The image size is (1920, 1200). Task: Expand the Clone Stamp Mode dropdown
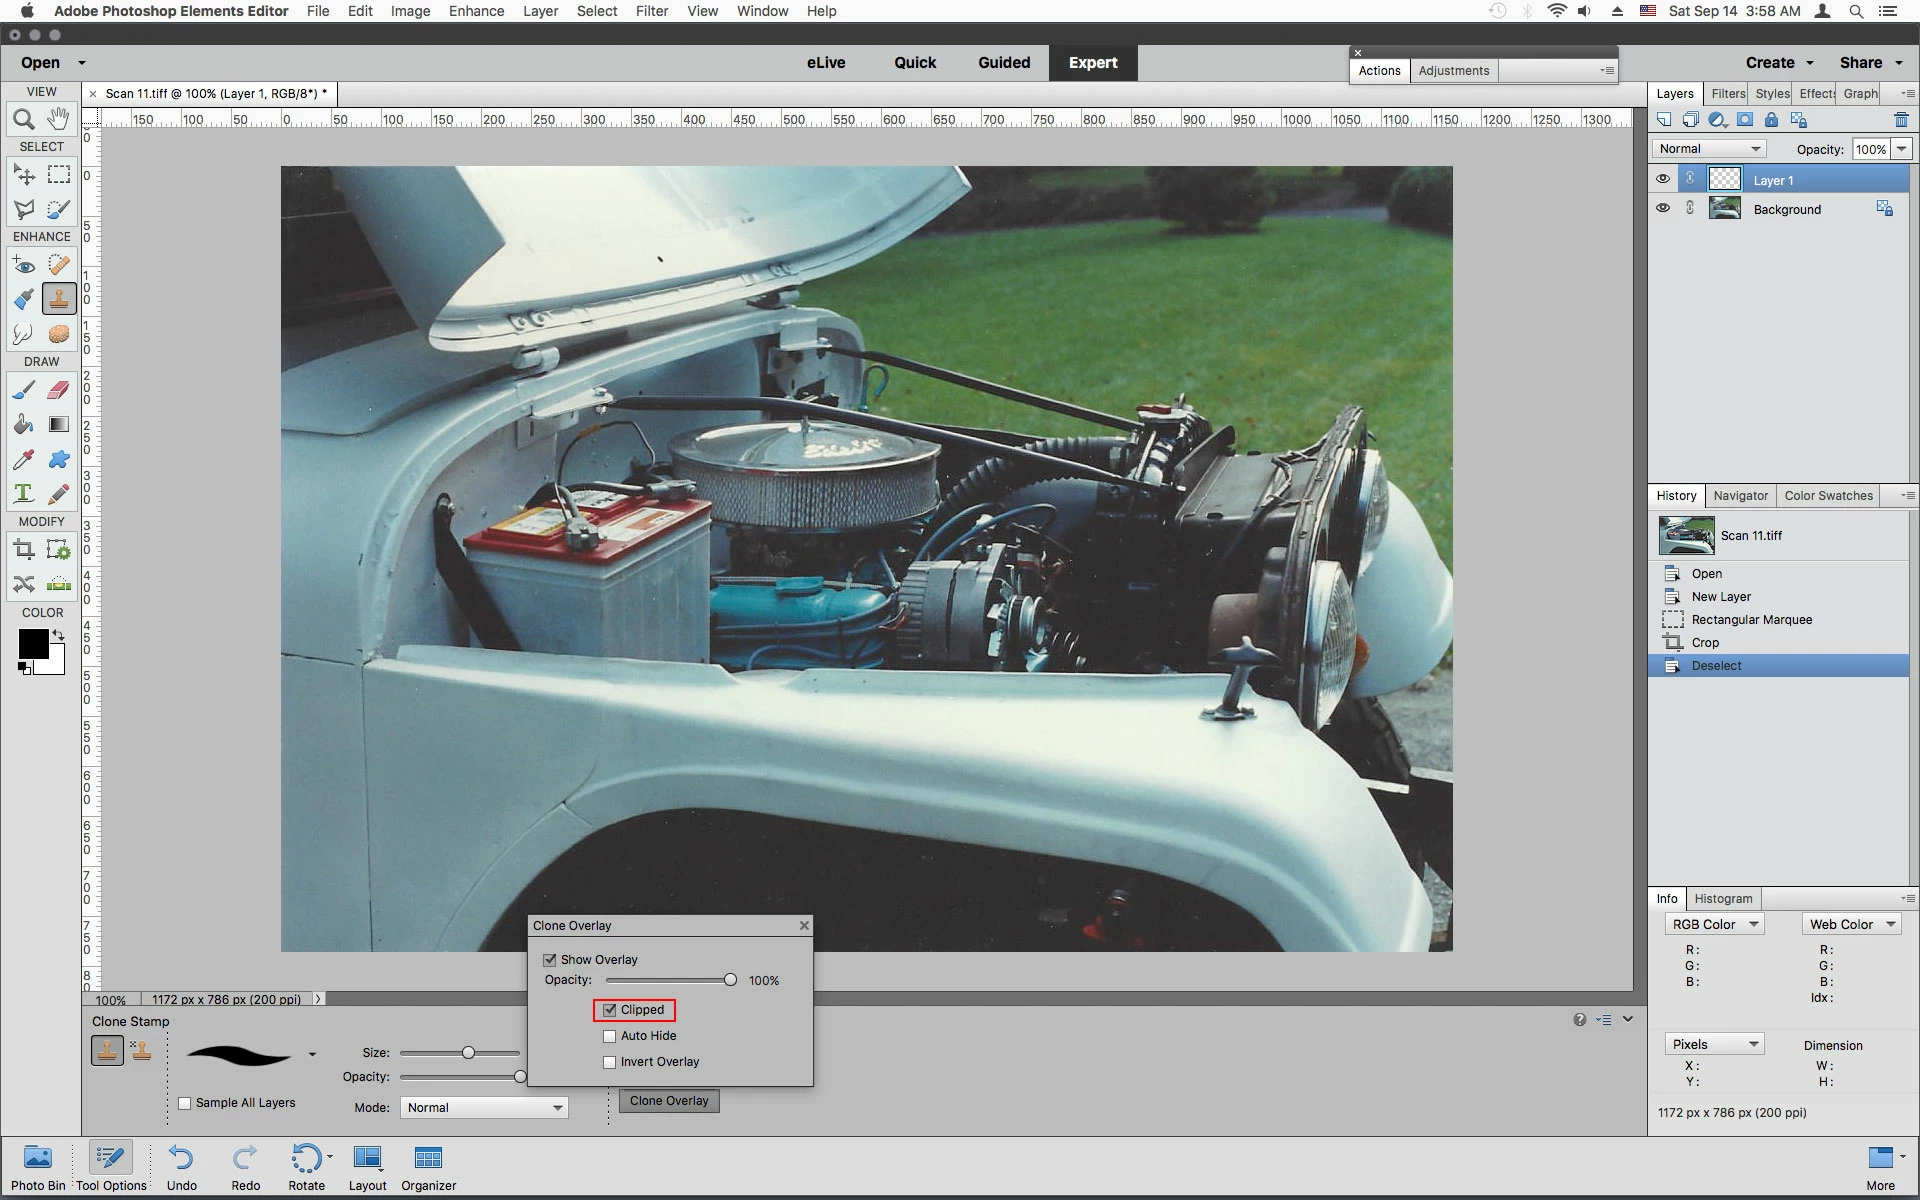(484, 1108)
